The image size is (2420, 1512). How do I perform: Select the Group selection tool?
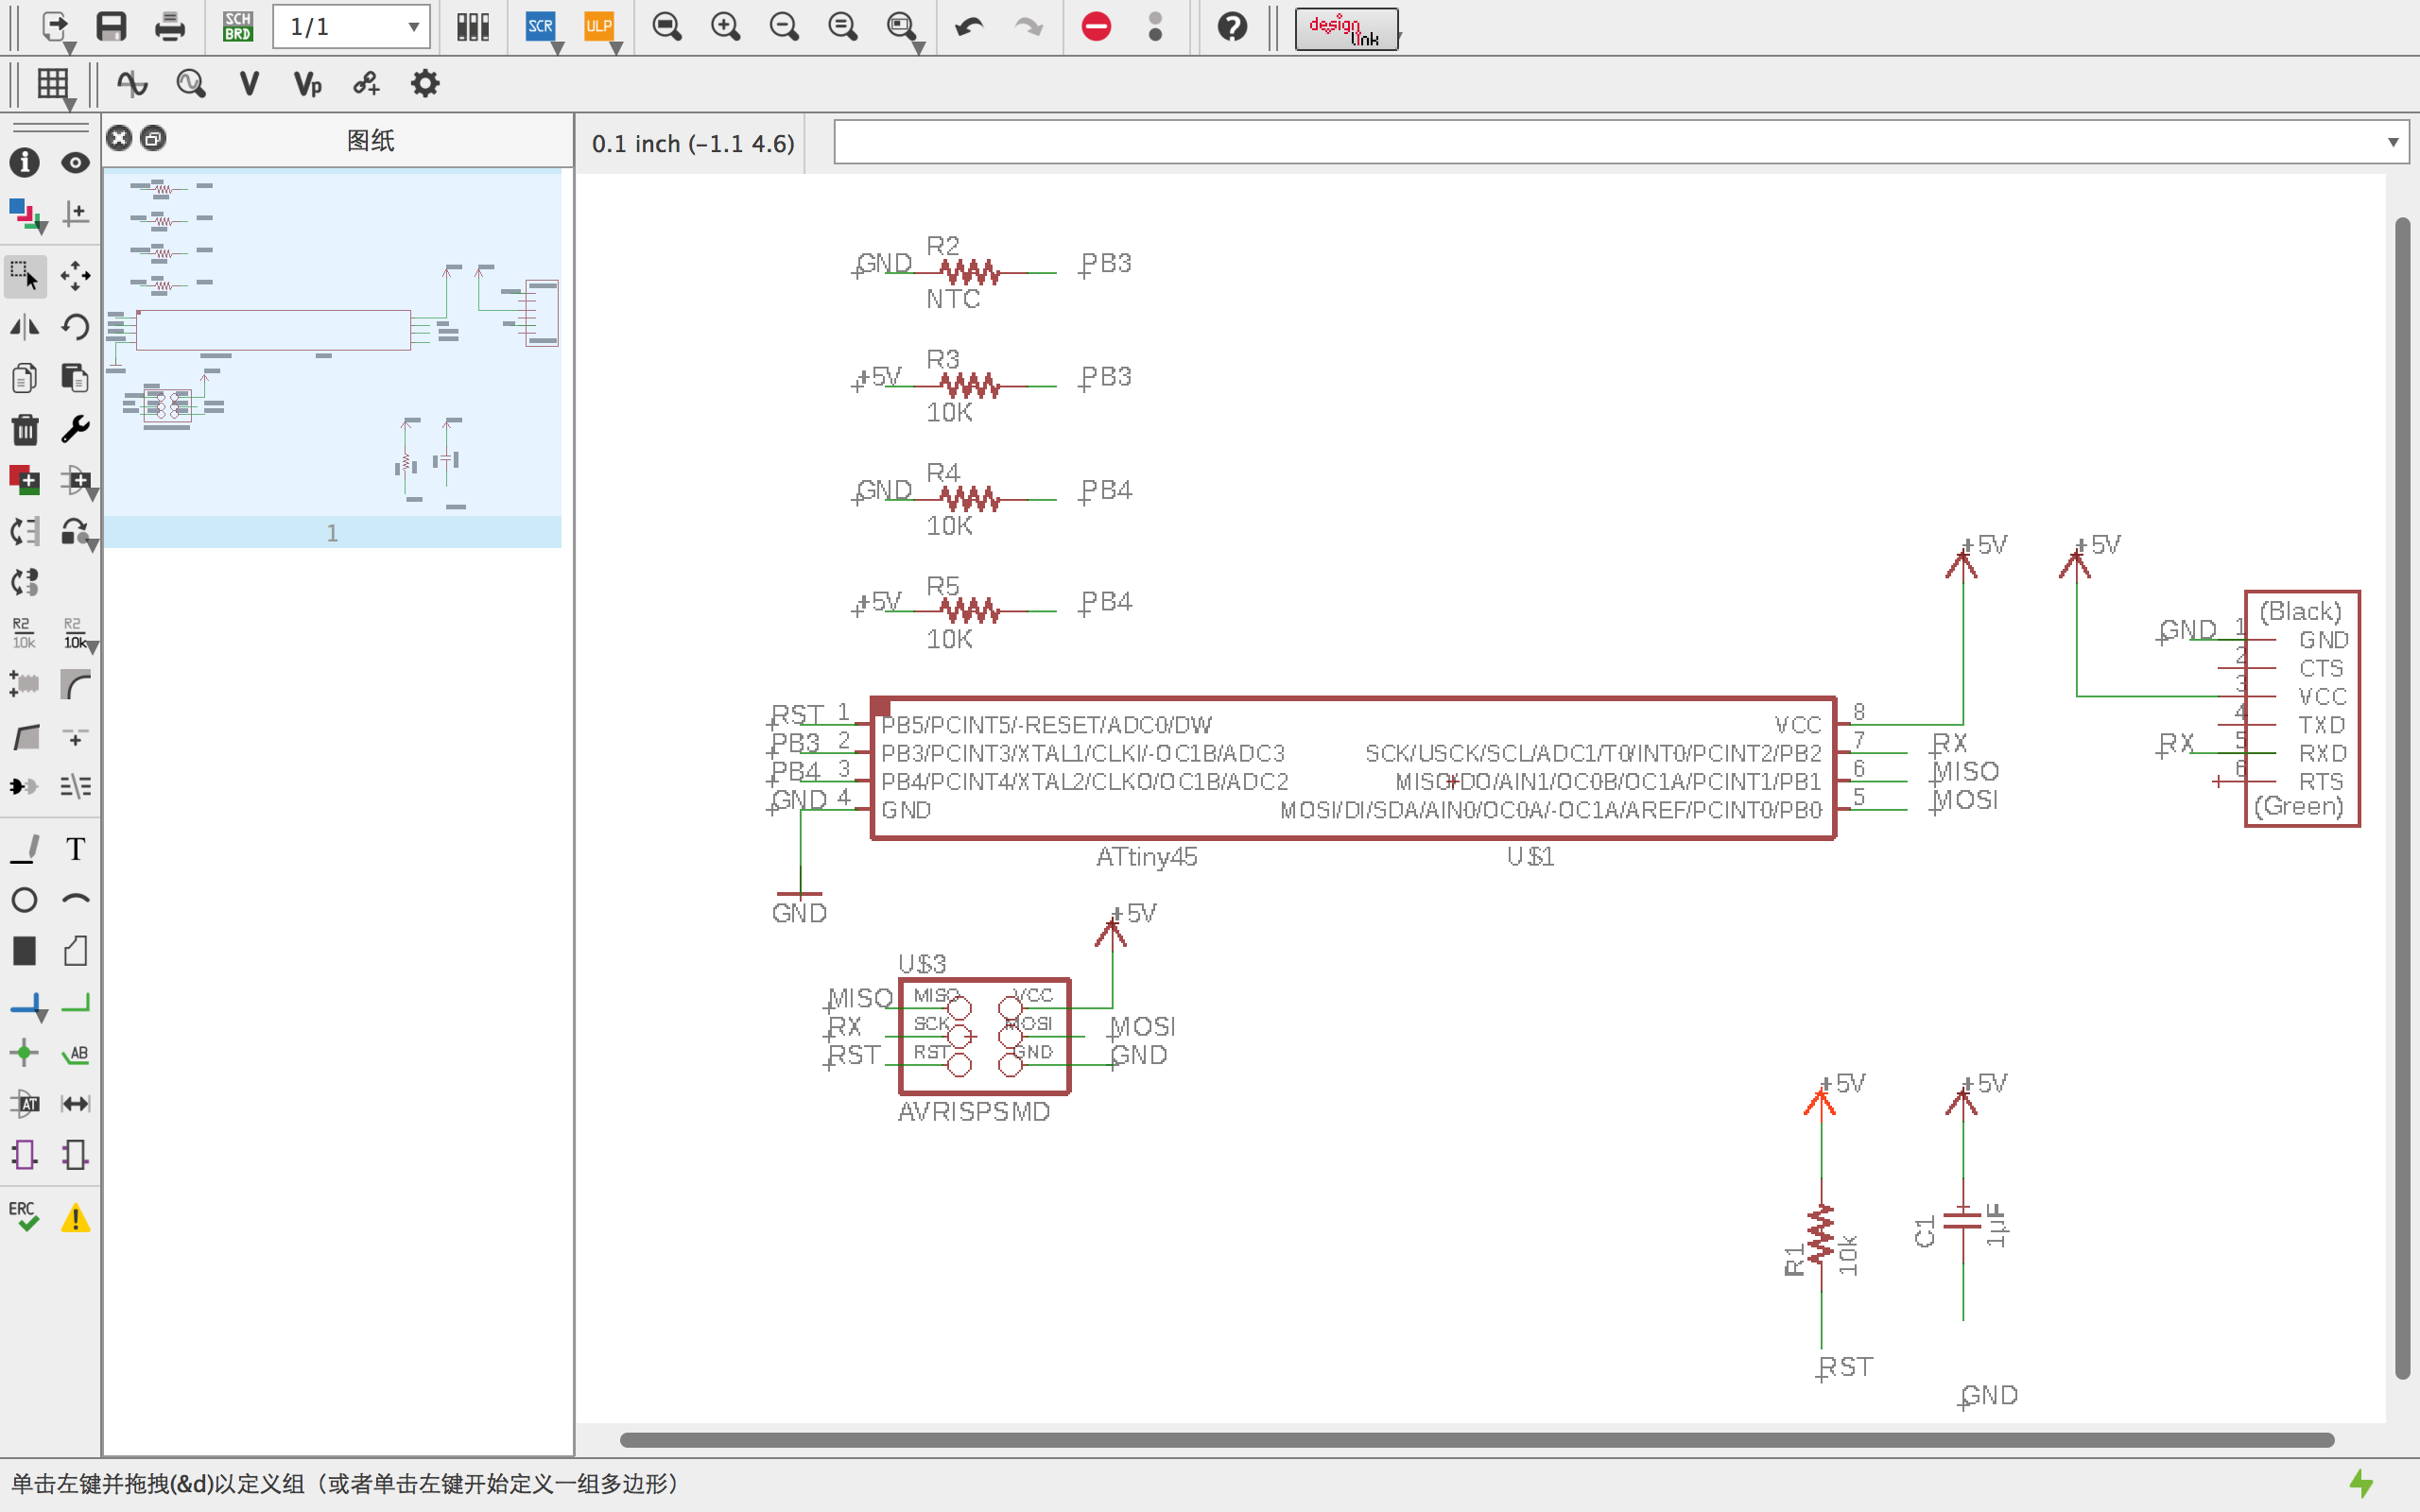(25, 275)
